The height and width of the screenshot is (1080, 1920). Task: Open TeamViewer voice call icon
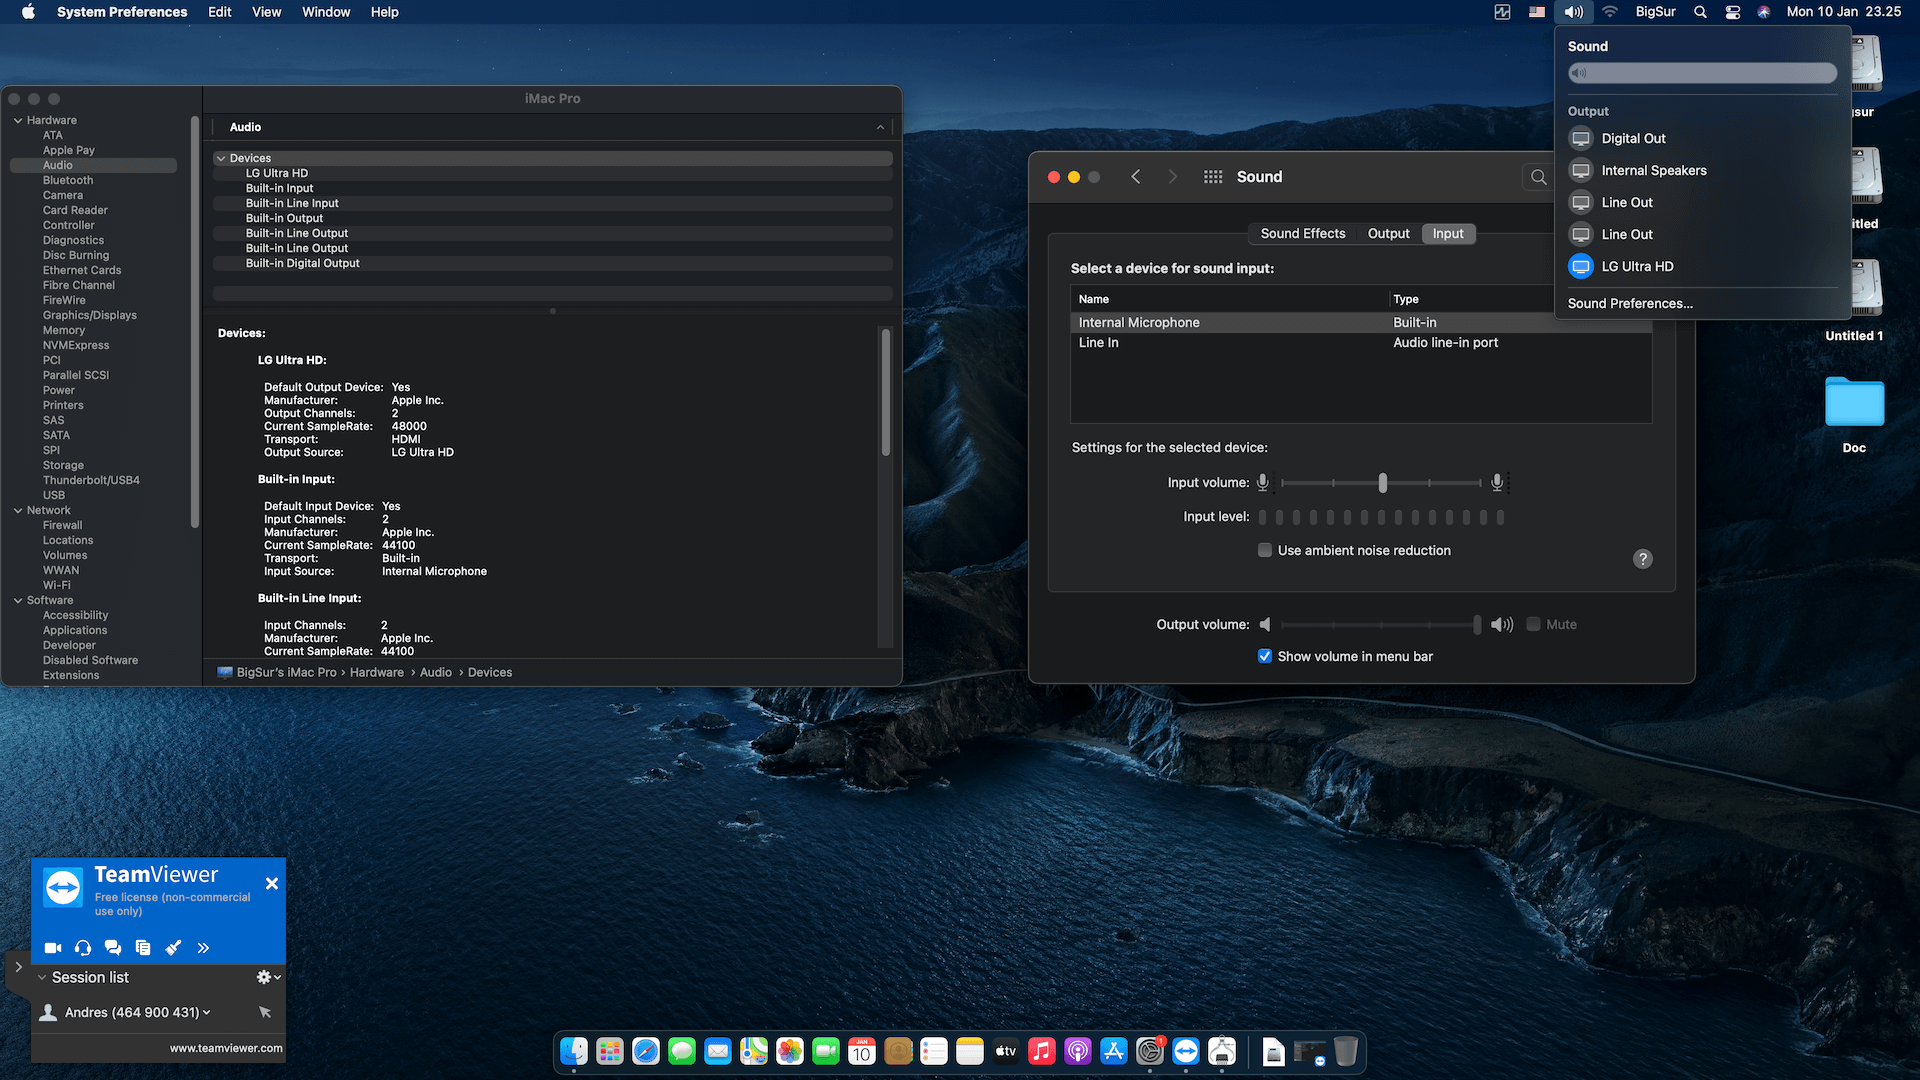pos(83,947)
